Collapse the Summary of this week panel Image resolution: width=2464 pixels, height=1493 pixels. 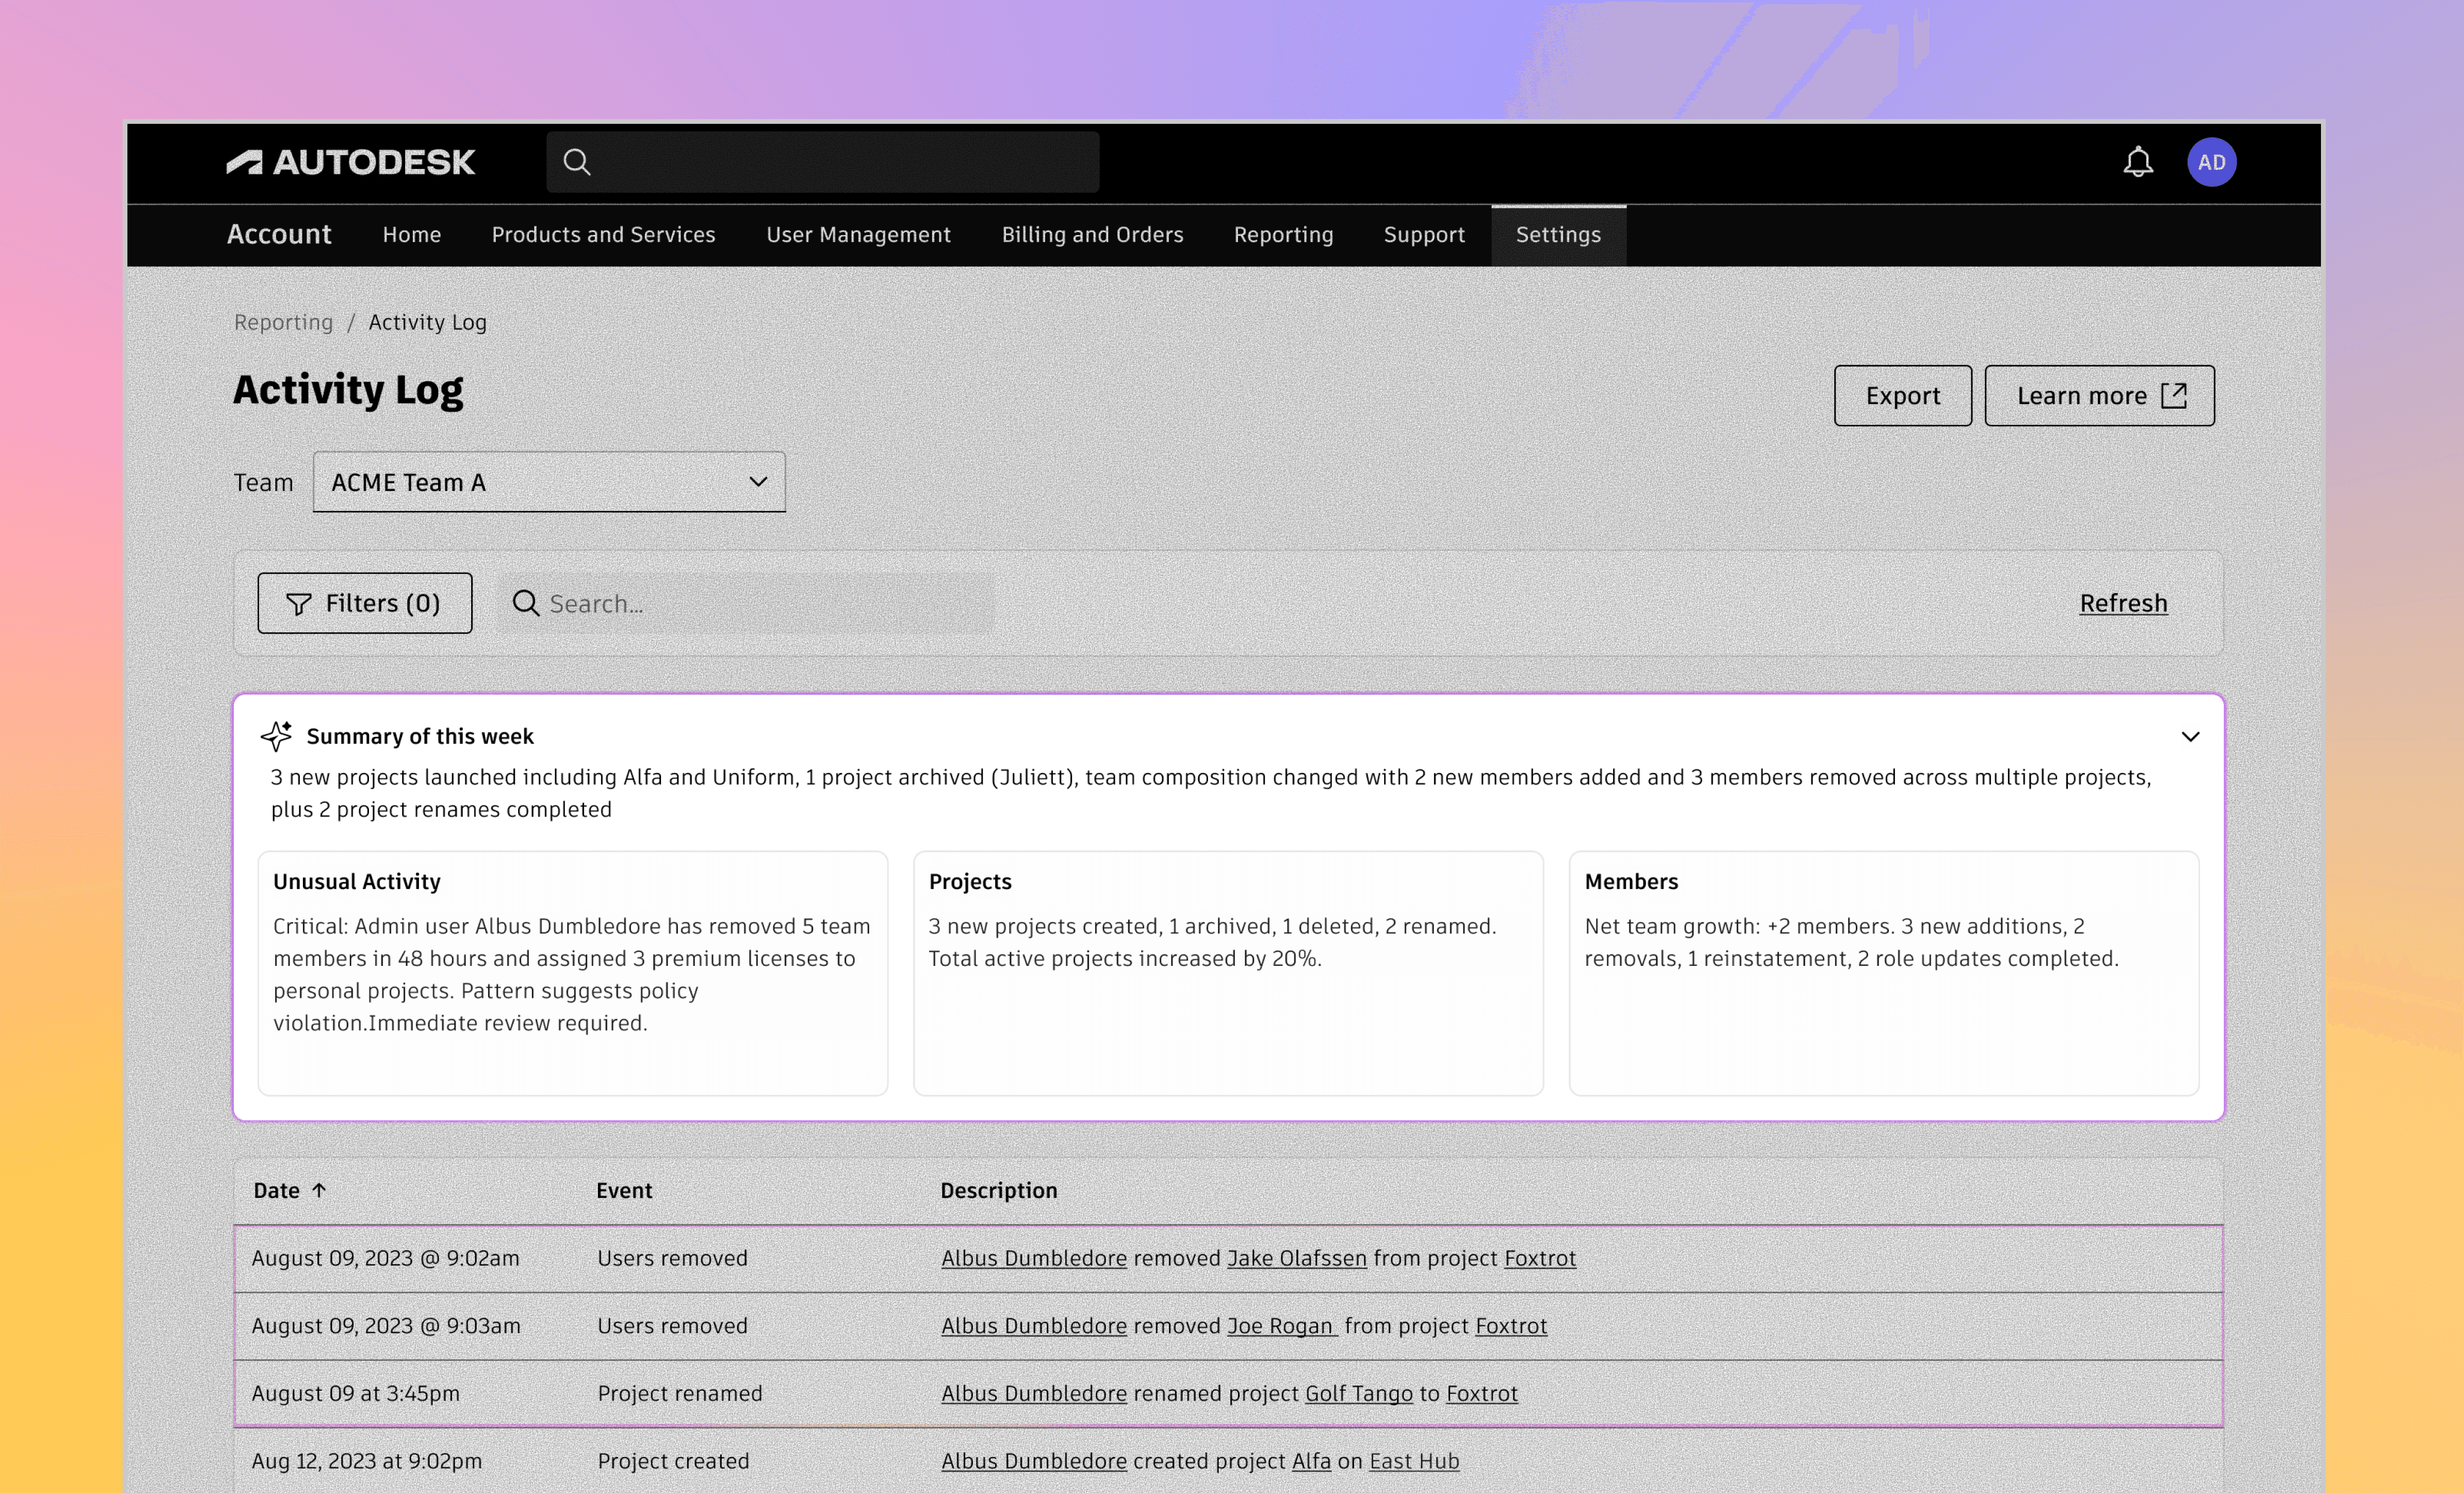tap(2190, 737)
